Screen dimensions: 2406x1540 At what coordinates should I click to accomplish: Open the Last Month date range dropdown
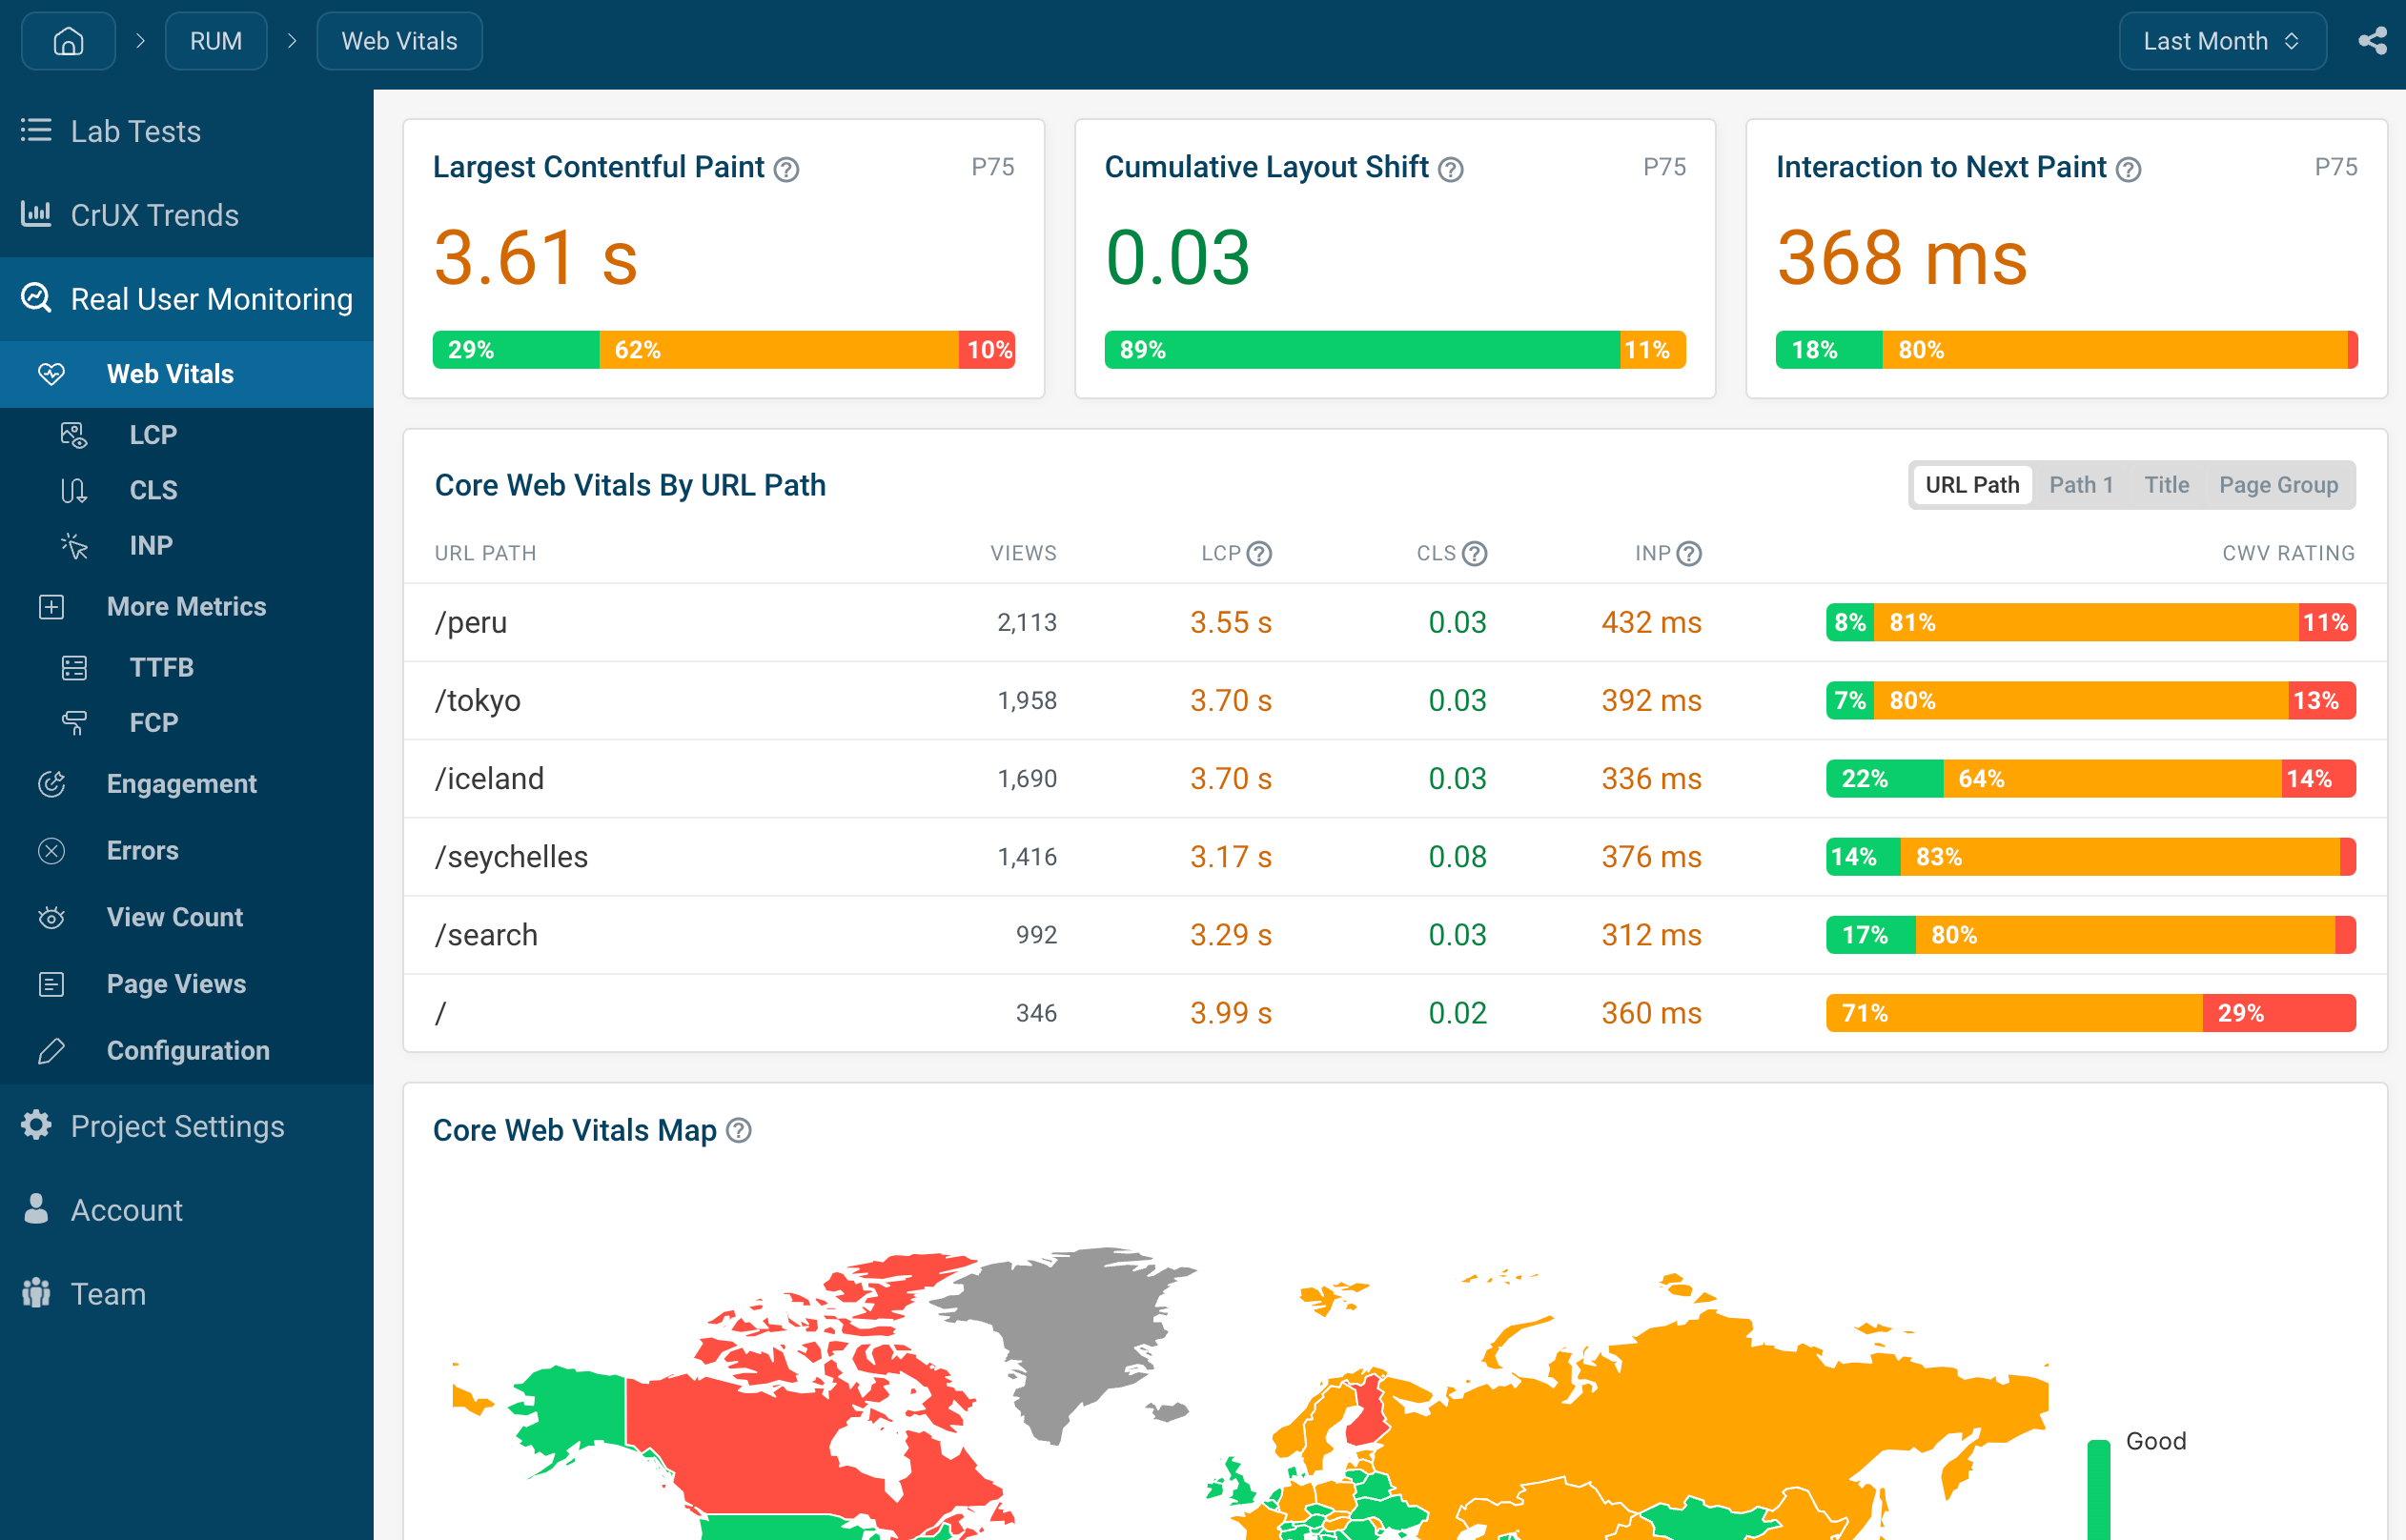pos(2222,41)
